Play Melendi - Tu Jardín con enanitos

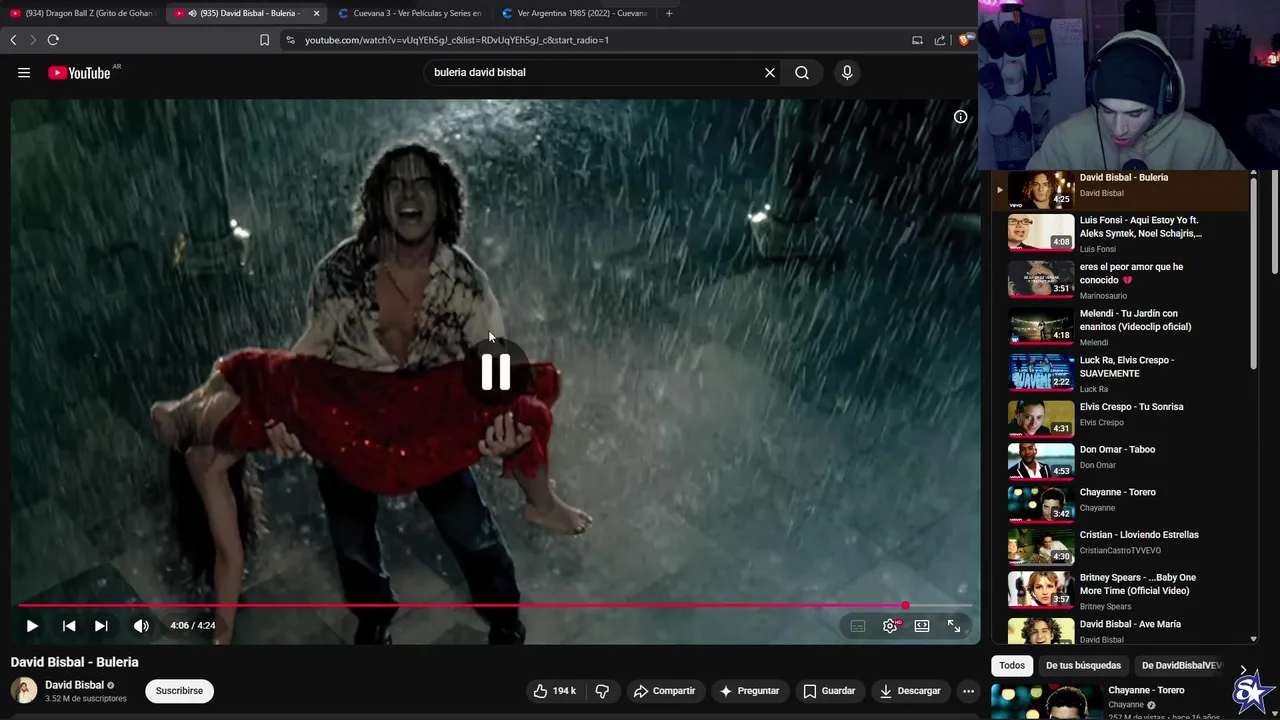[x=1120, y=327]
